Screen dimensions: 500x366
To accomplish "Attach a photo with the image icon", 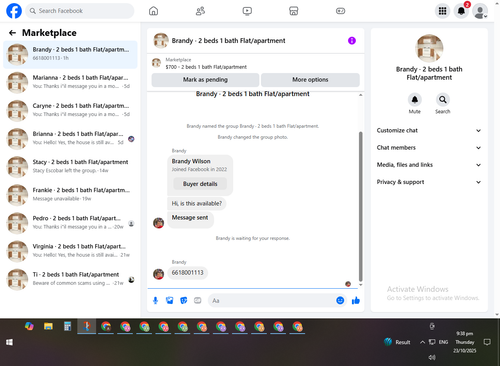I will (x=170, y=300).
